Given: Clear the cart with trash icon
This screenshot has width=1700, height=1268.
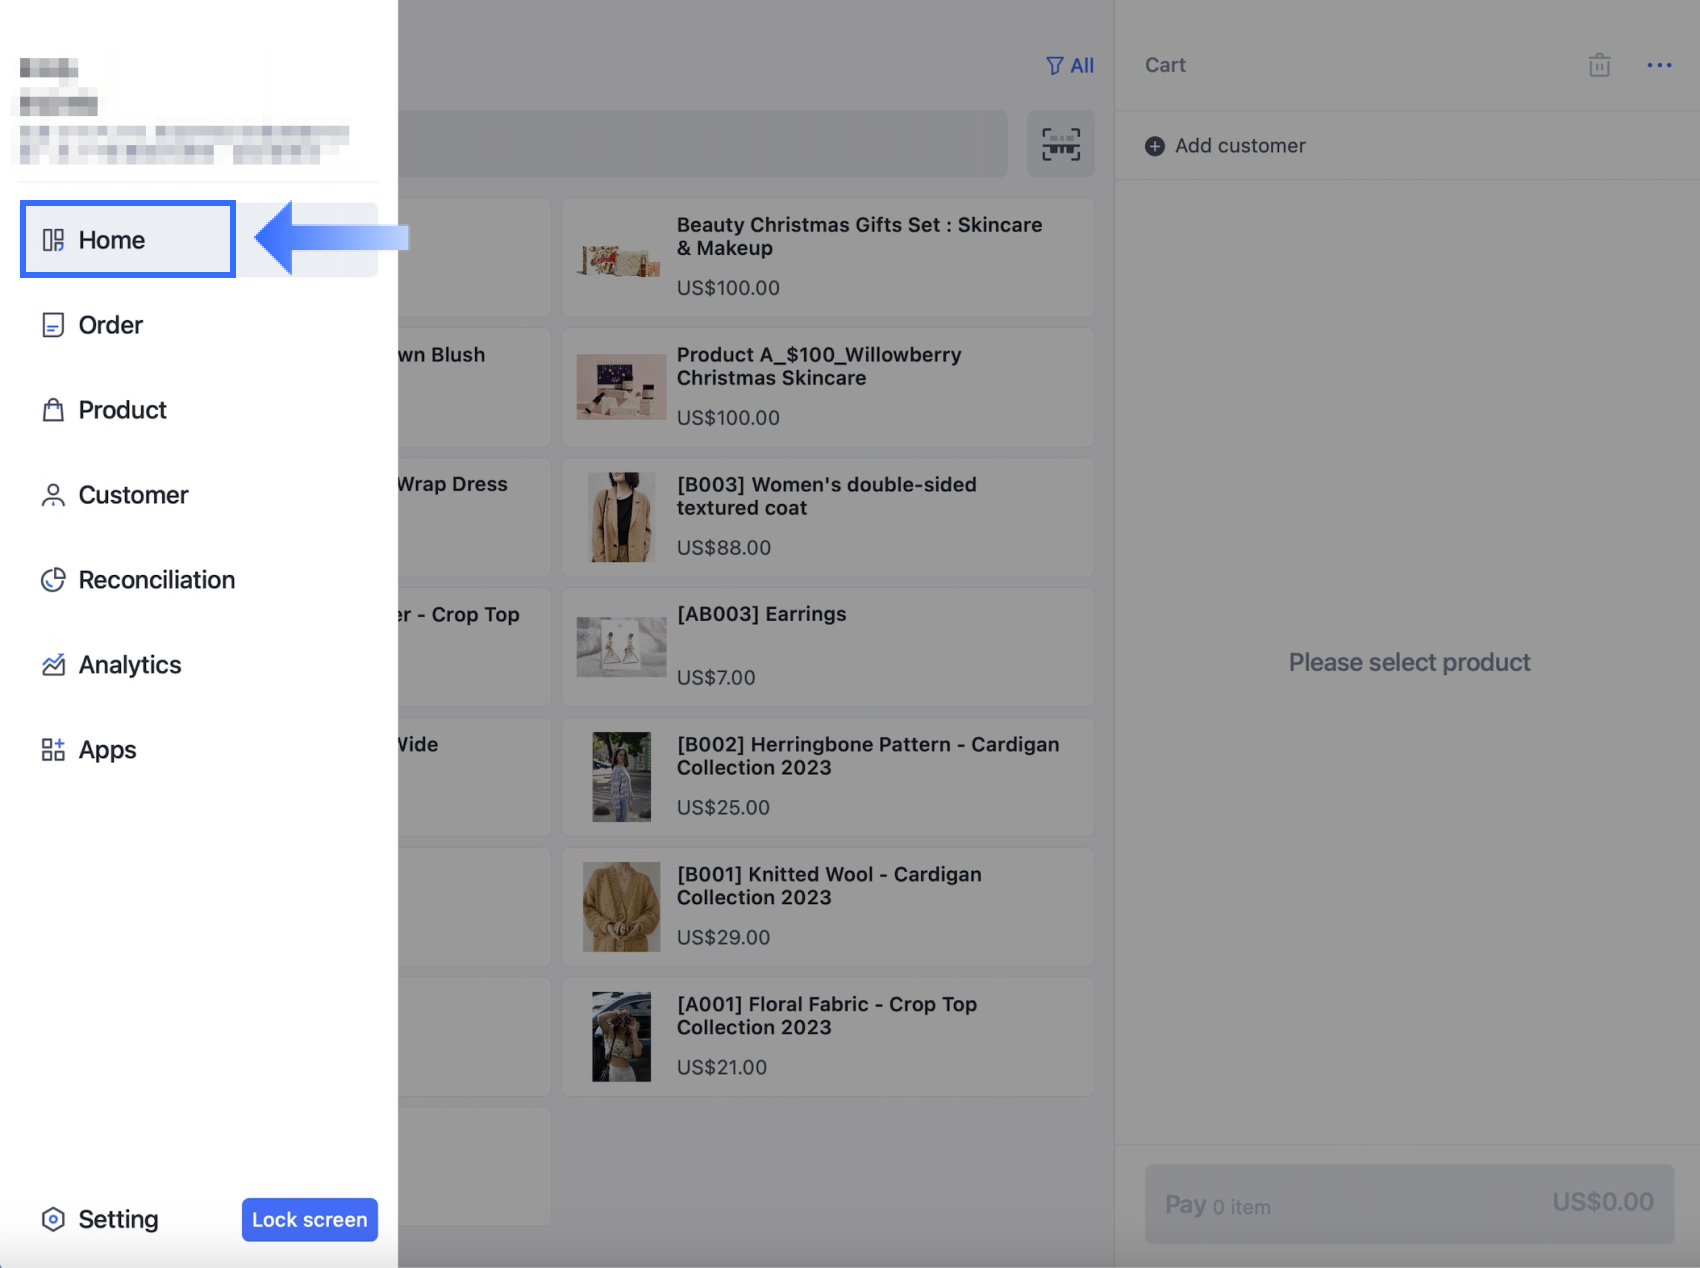Looking at the screenshot, I should pyautogui.click(x=1599, y=65).
